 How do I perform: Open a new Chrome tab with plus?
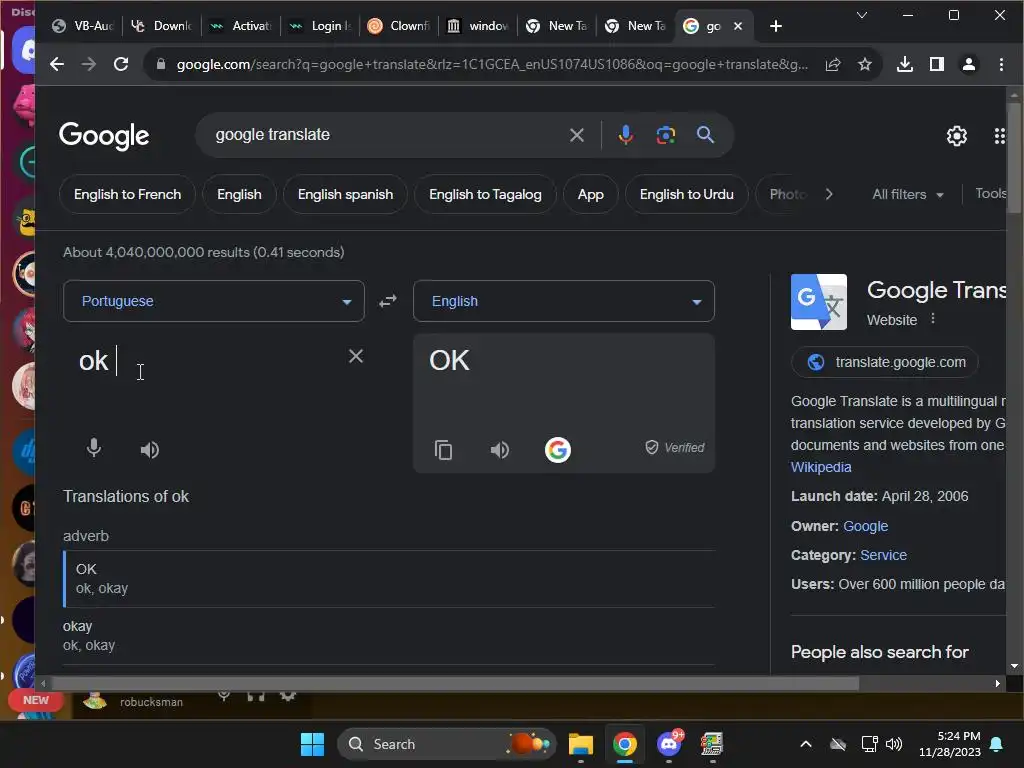(776, 26)
